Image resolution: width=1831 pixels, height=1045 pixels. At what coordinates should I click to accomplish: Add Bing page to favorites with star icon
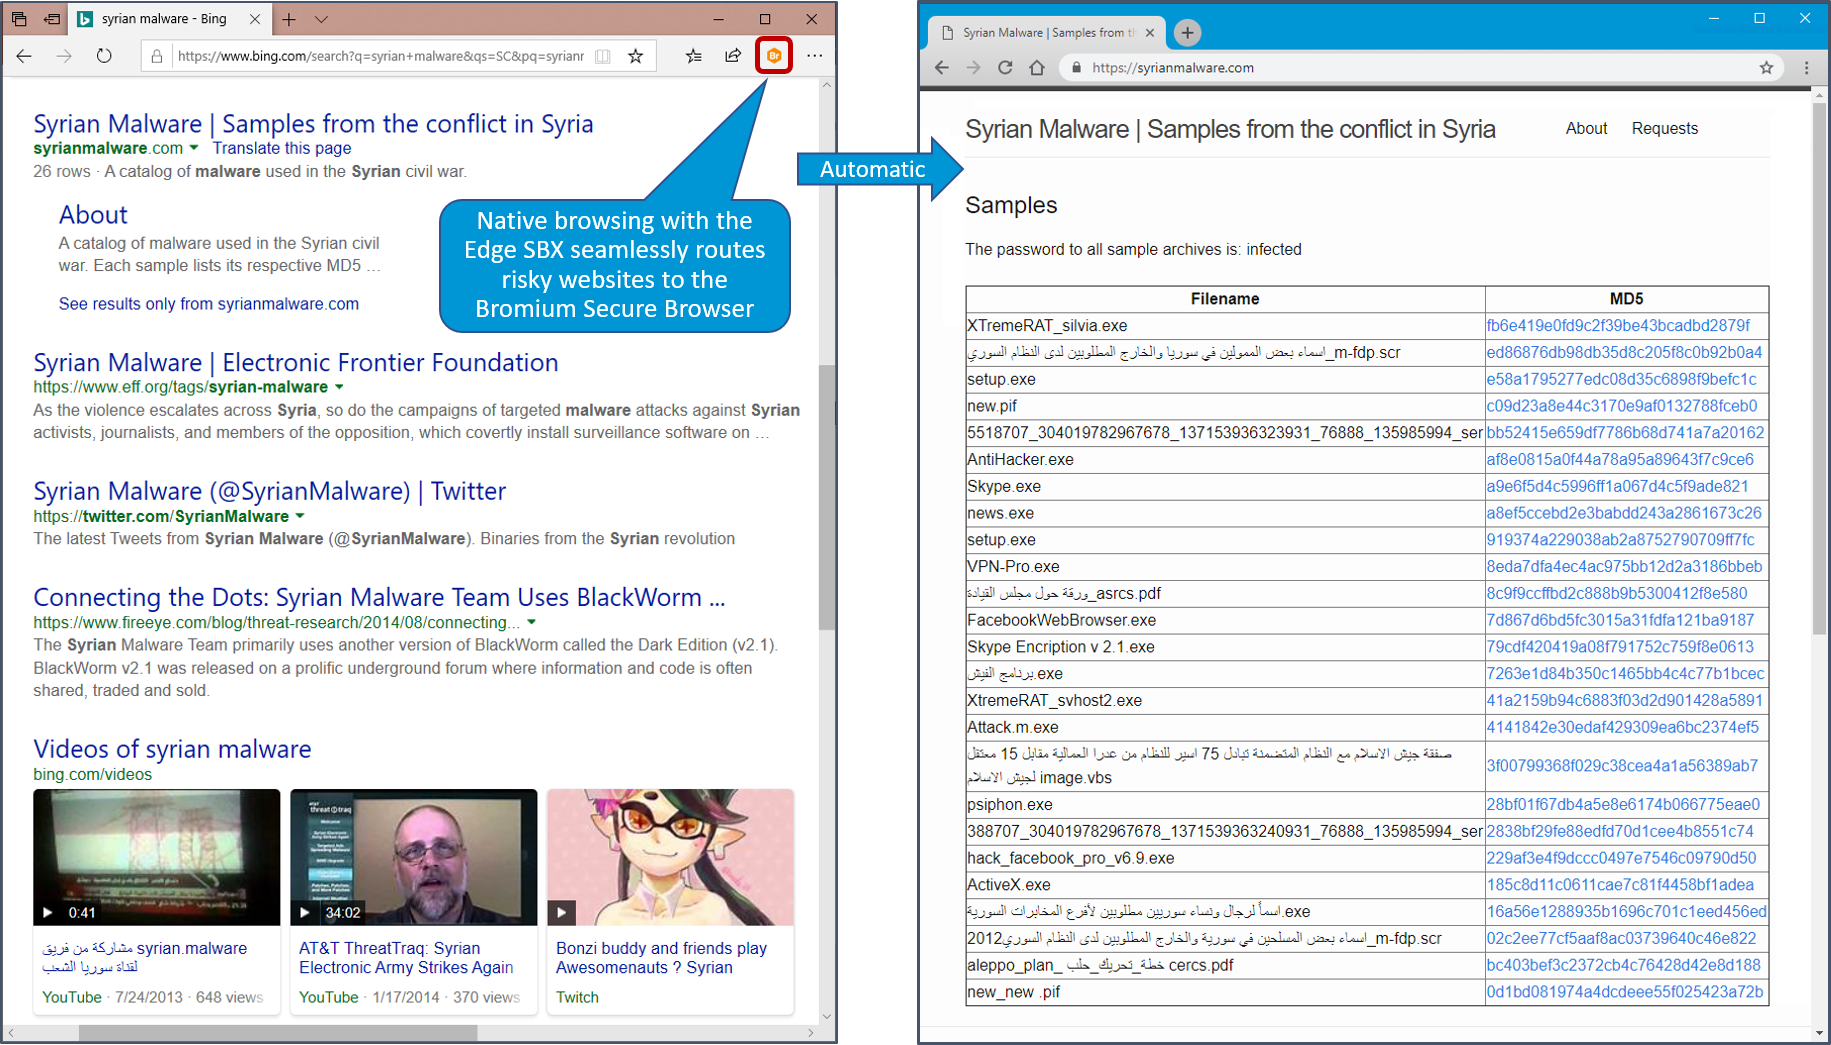point(636,56)
